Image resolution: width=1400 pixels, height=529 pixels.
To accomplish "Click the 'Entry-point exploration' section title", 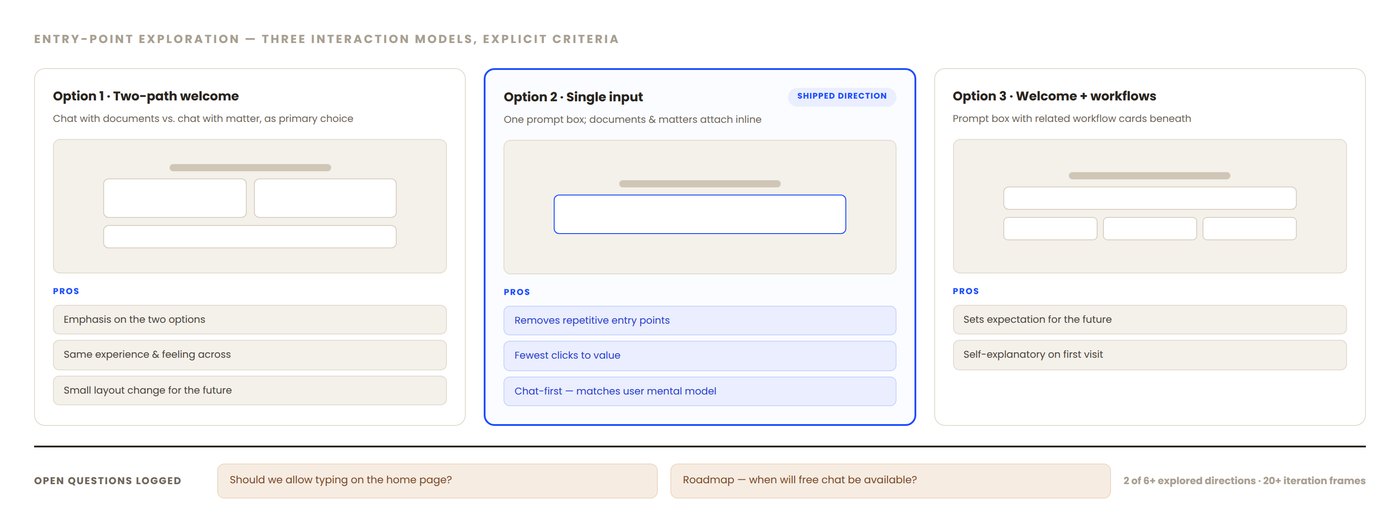I will click(x=326, y=39).
